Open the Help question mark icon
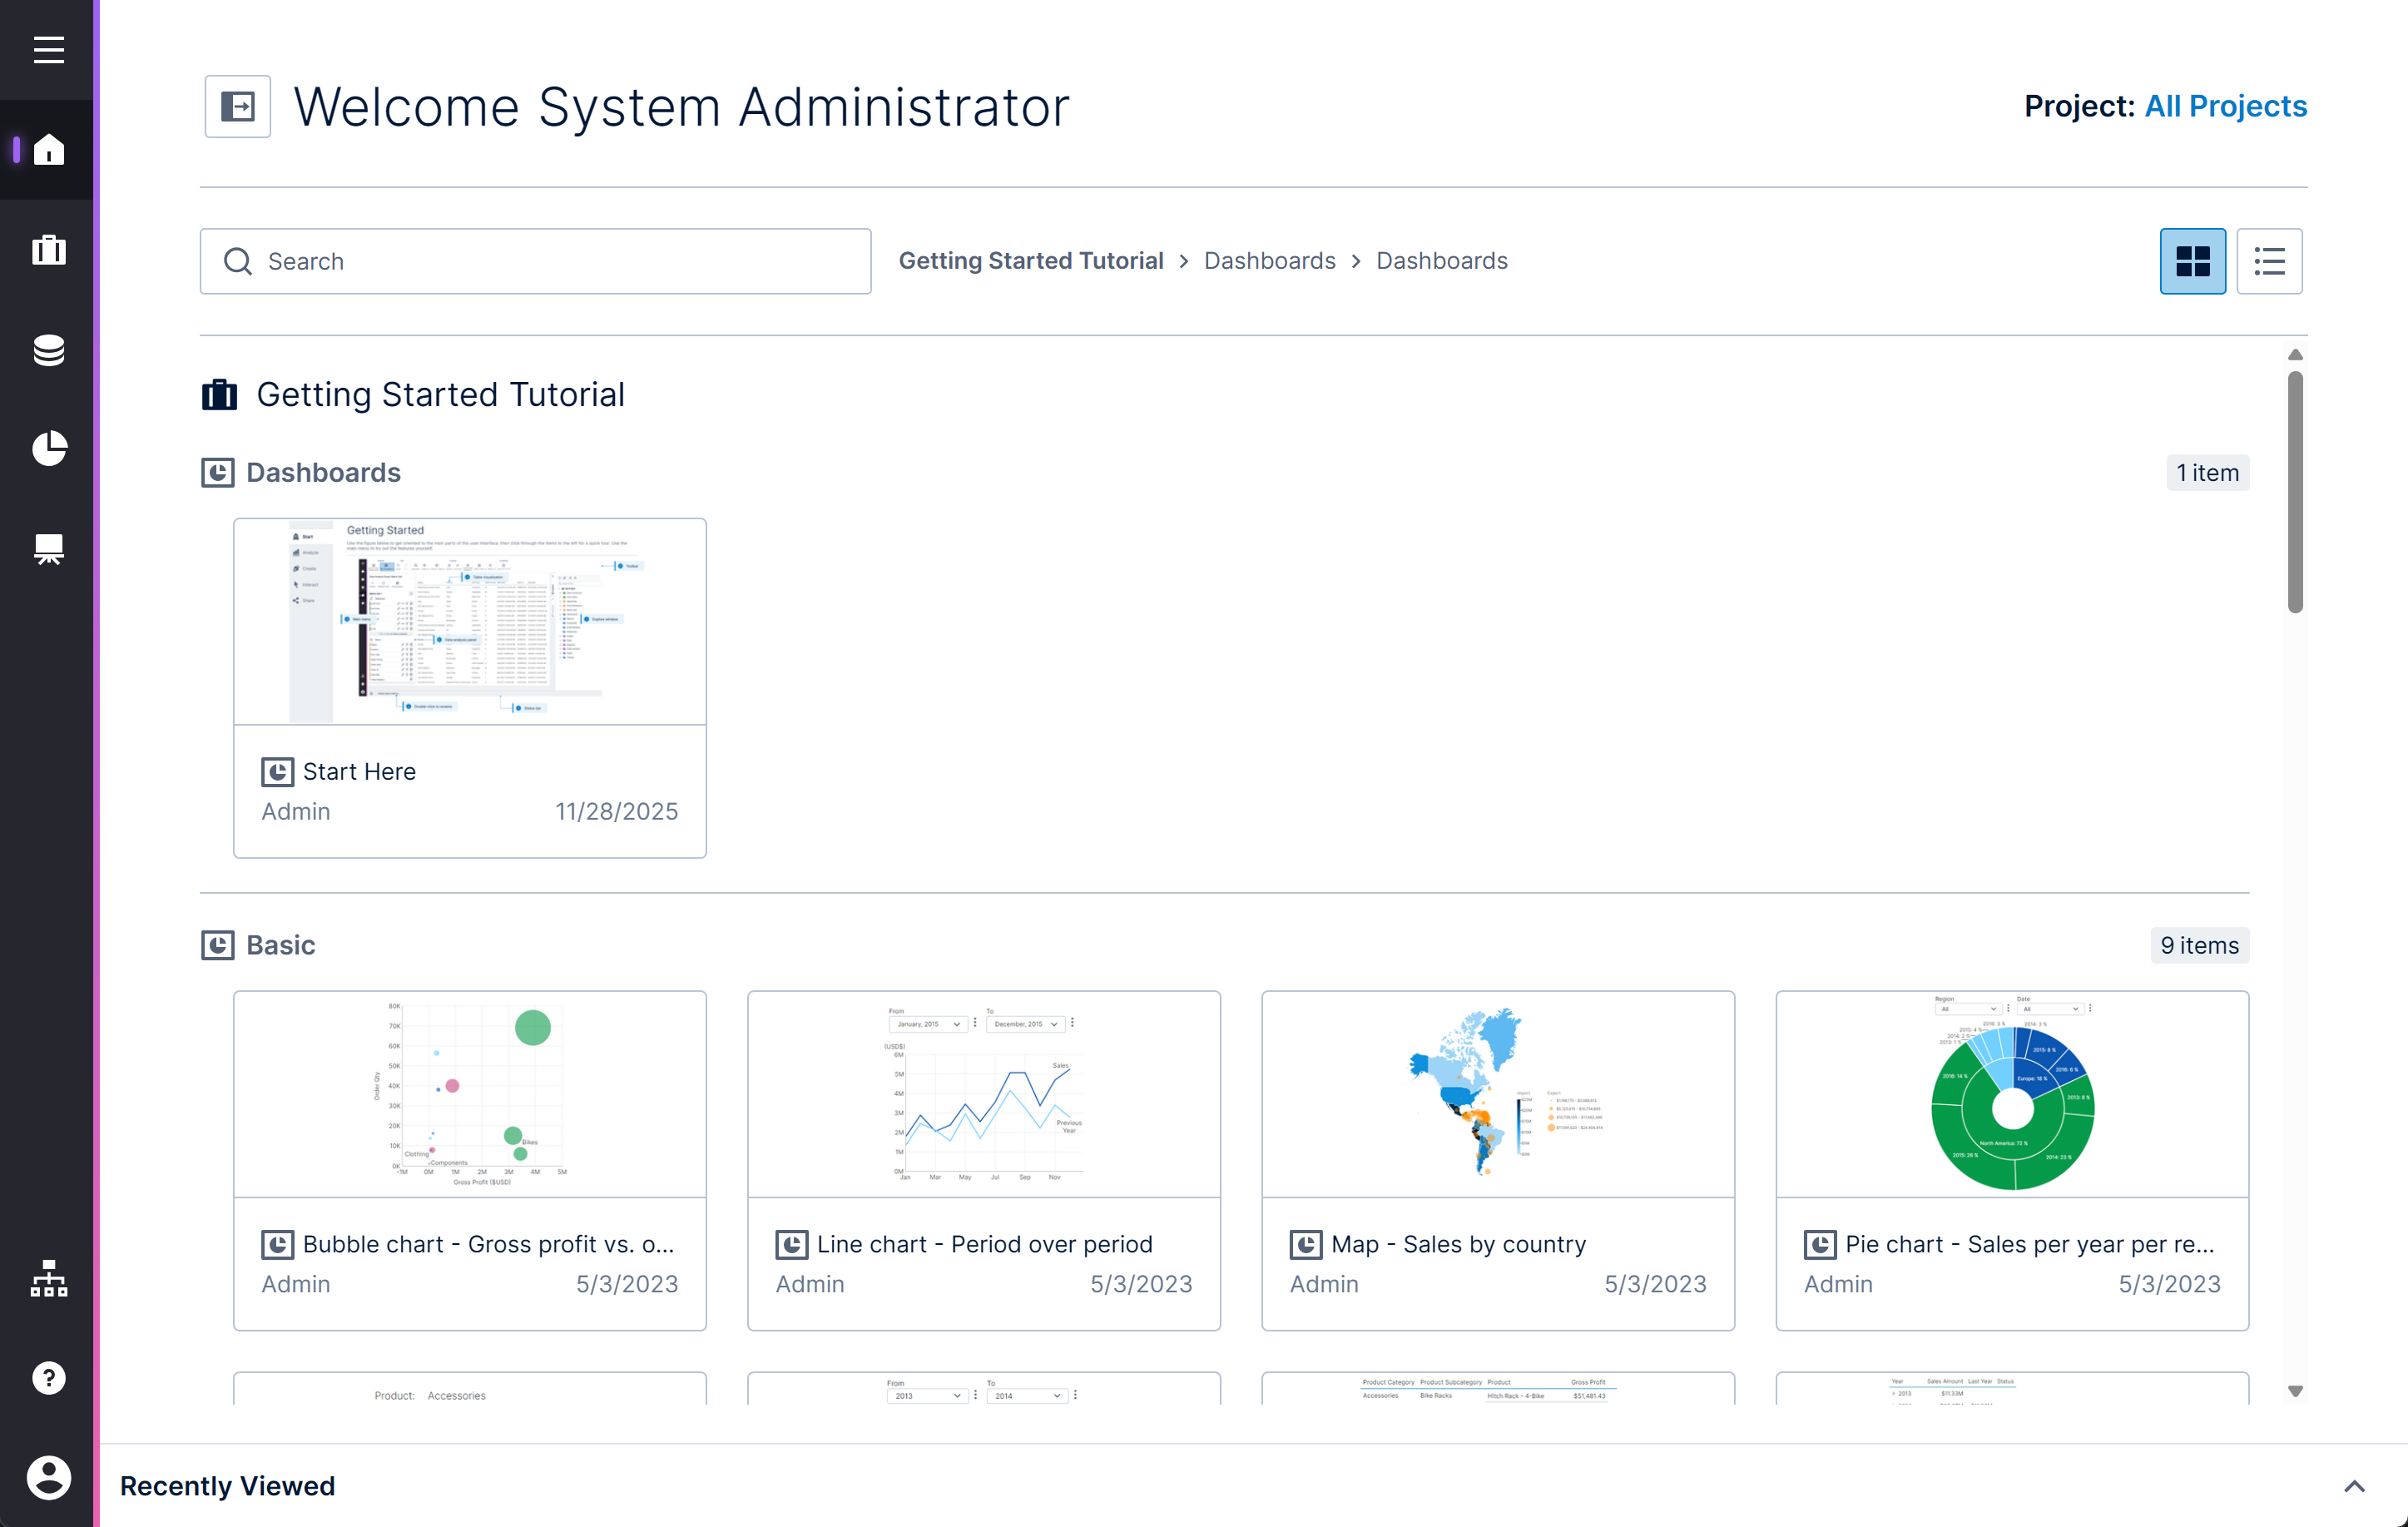This screenshot has height=1527, width=2408. pyautogui.click(x=48, y=1378)
